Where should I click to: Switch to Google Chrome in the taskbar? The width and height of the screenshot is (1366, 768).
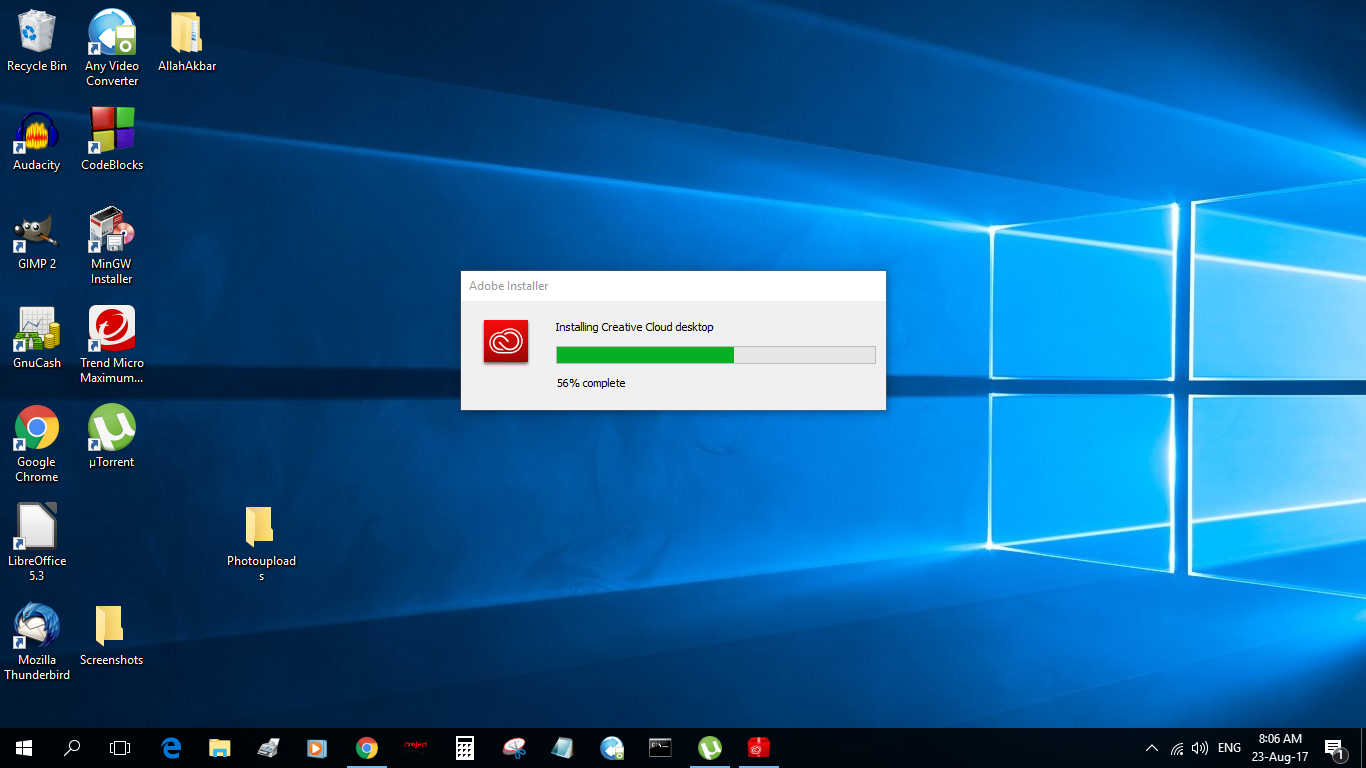pos(367,748)
